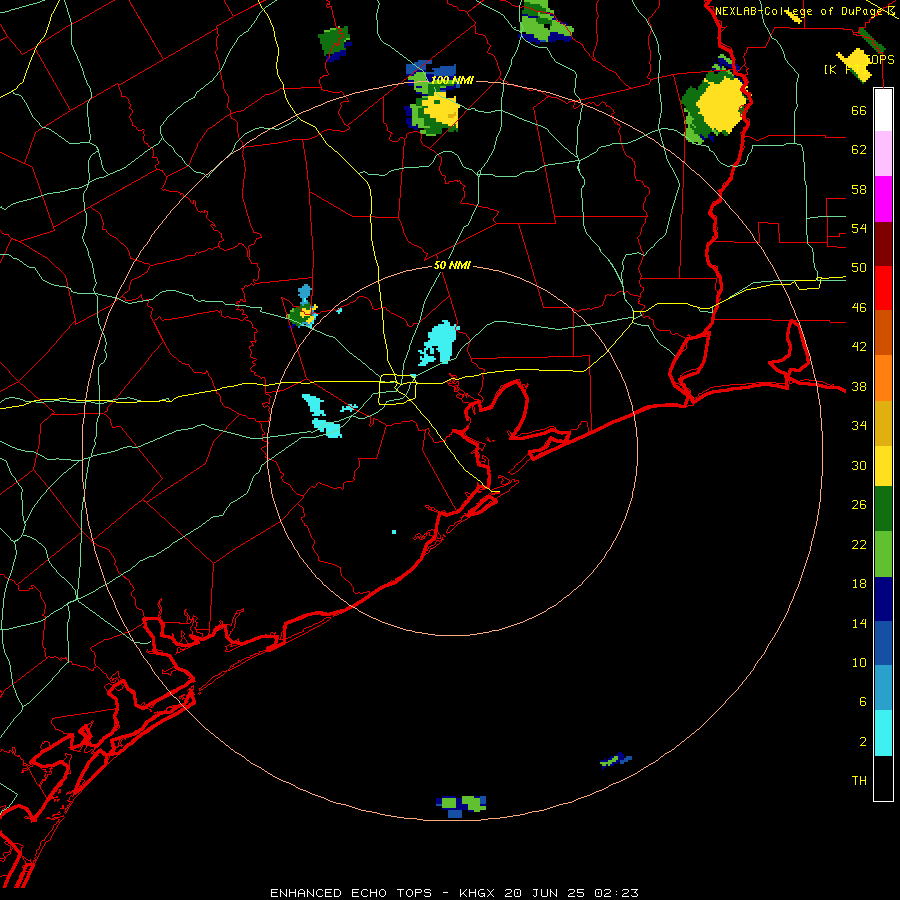Viewport: 900px width, 900px height.
Task: Click the "58" scale label
Action: (859, 189)
